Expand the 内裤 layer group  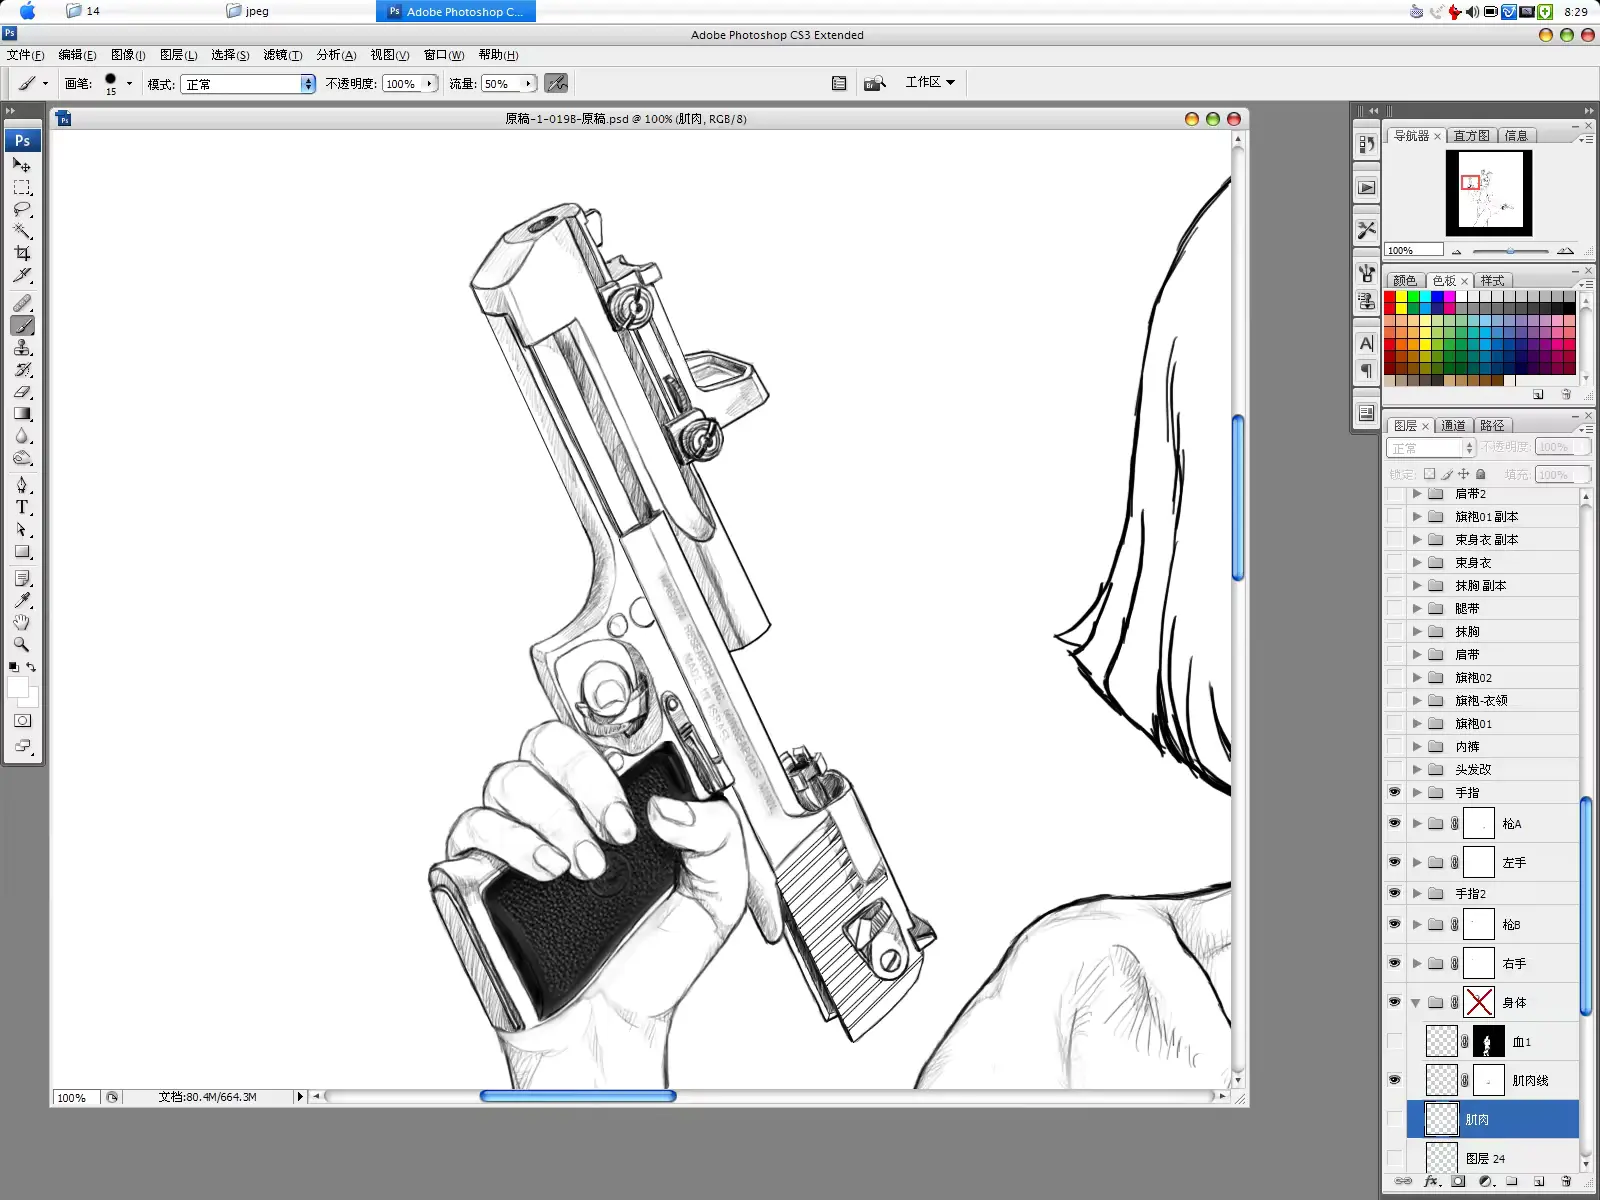coord(1416,746)
